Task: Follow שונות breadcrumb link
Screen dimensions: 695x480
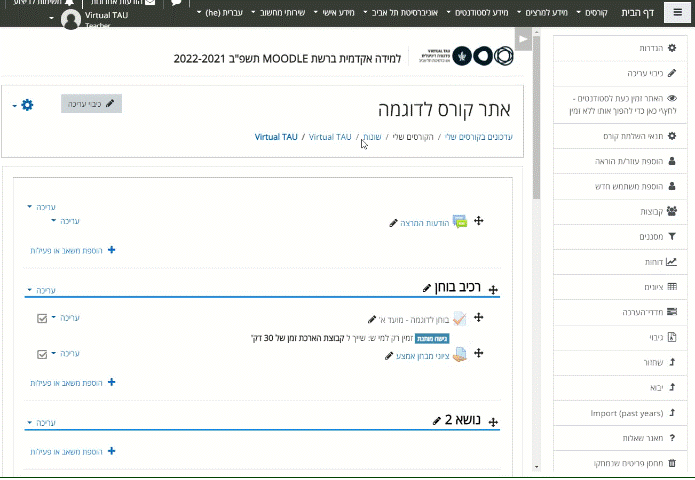Action: 372,137
